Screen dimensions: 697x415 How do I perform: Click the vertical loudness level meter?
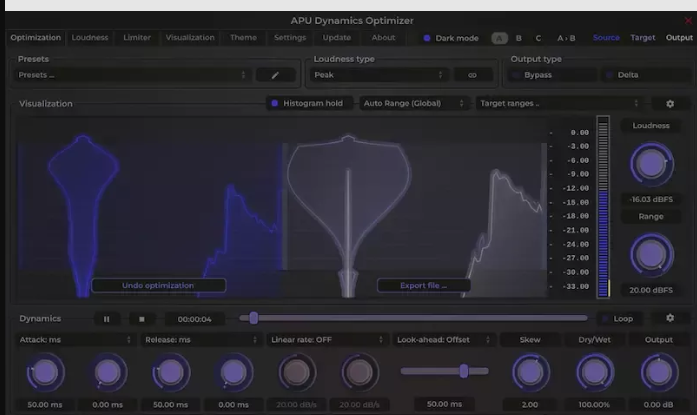[603, 206]
